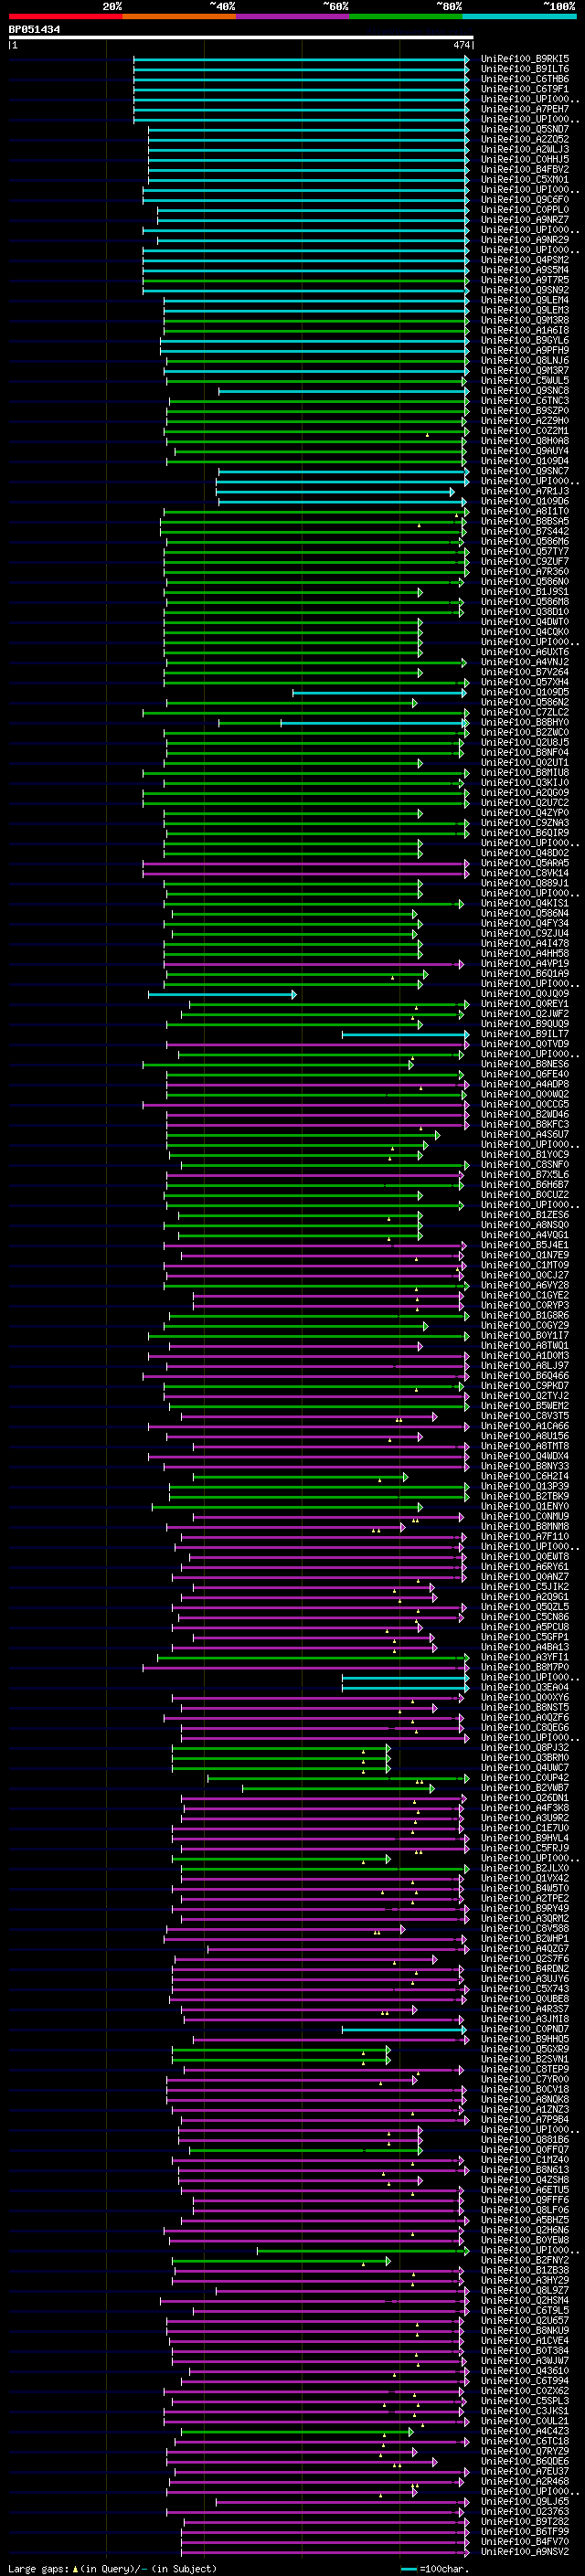The image size is (585, 2576).
Task: Click the orange segment of the identity color scale
Action: 179,16
